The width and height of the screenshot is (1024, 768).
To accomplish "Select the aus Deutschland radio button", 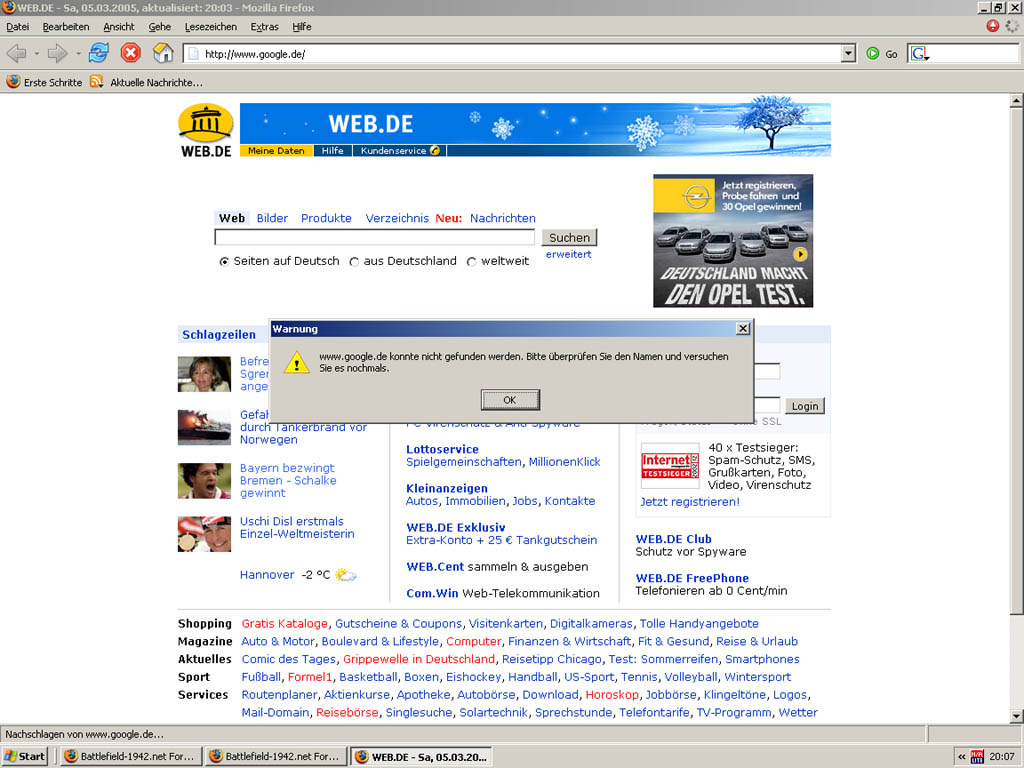I will pos(354,262).
